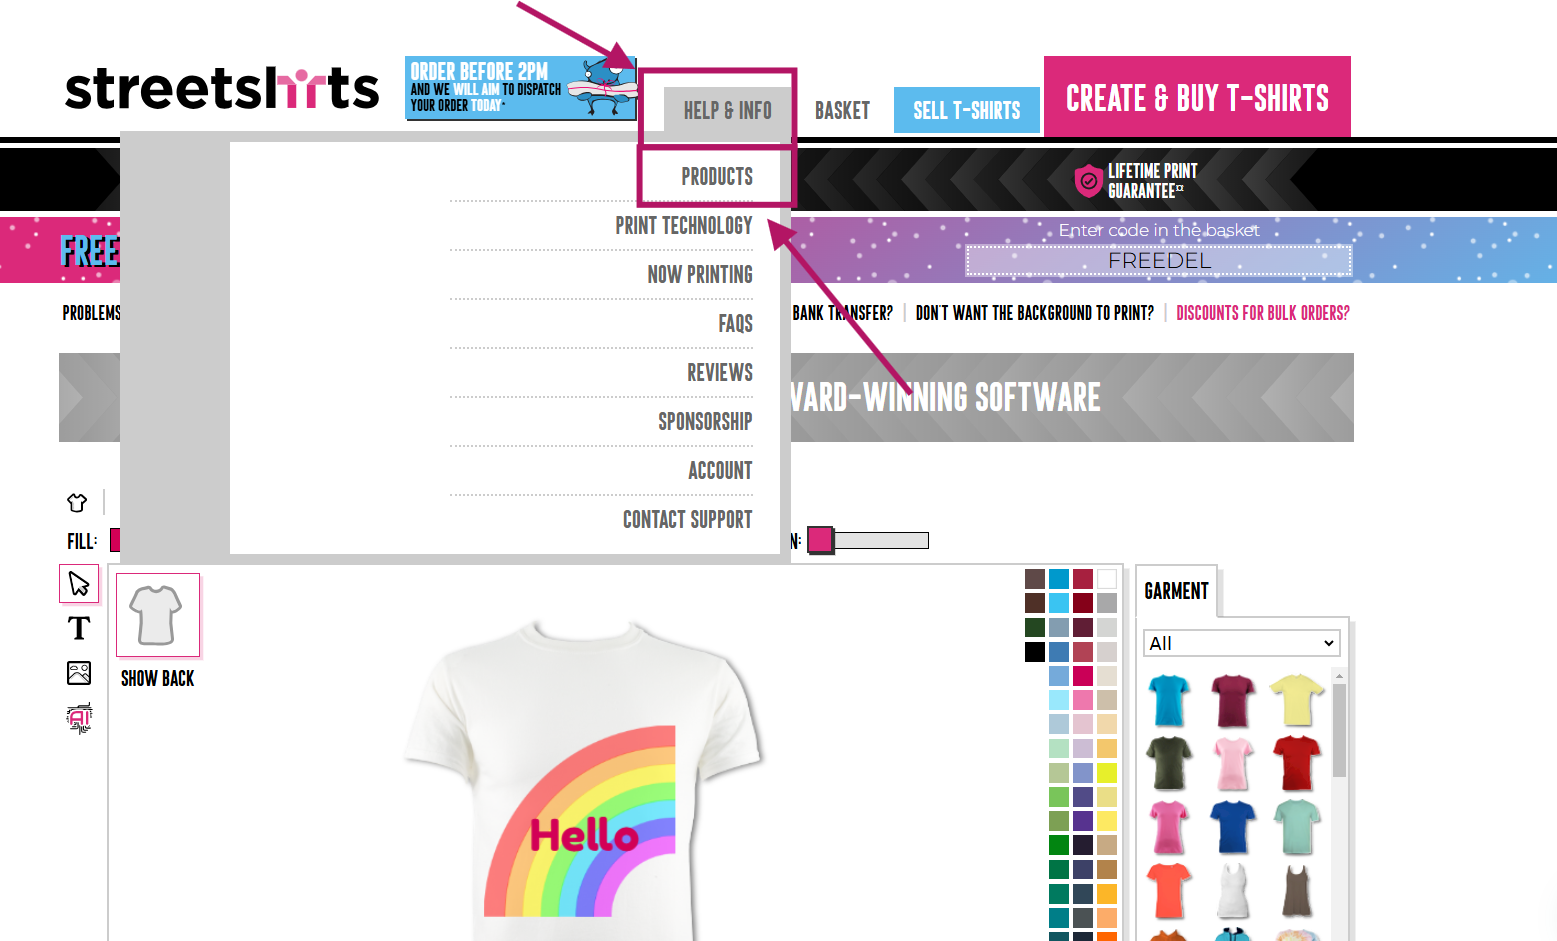
Task: Click the Lifetime Print Guarantee shield icon
Action: click(x=1088, y=181)
